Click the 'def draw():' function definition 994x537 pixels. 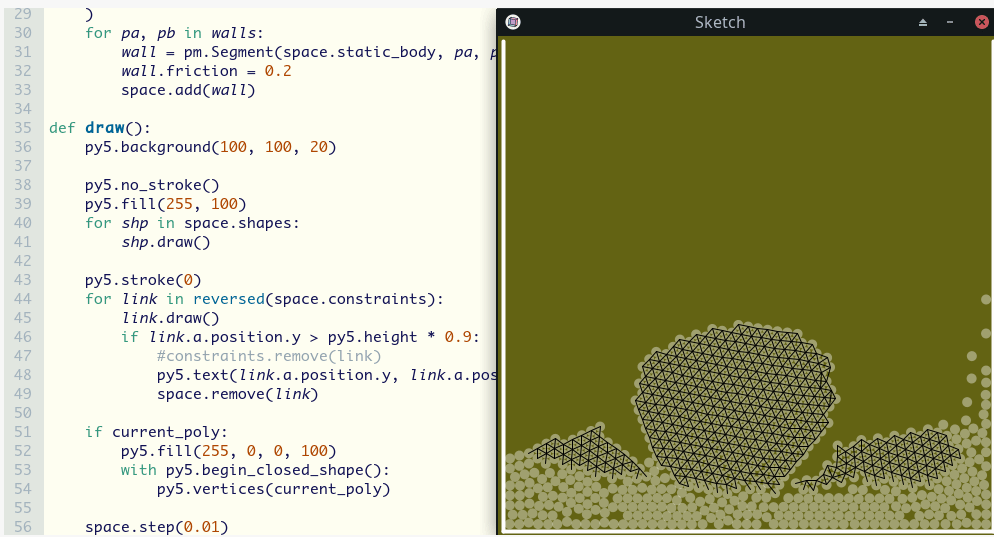click(x=99, y=128)
